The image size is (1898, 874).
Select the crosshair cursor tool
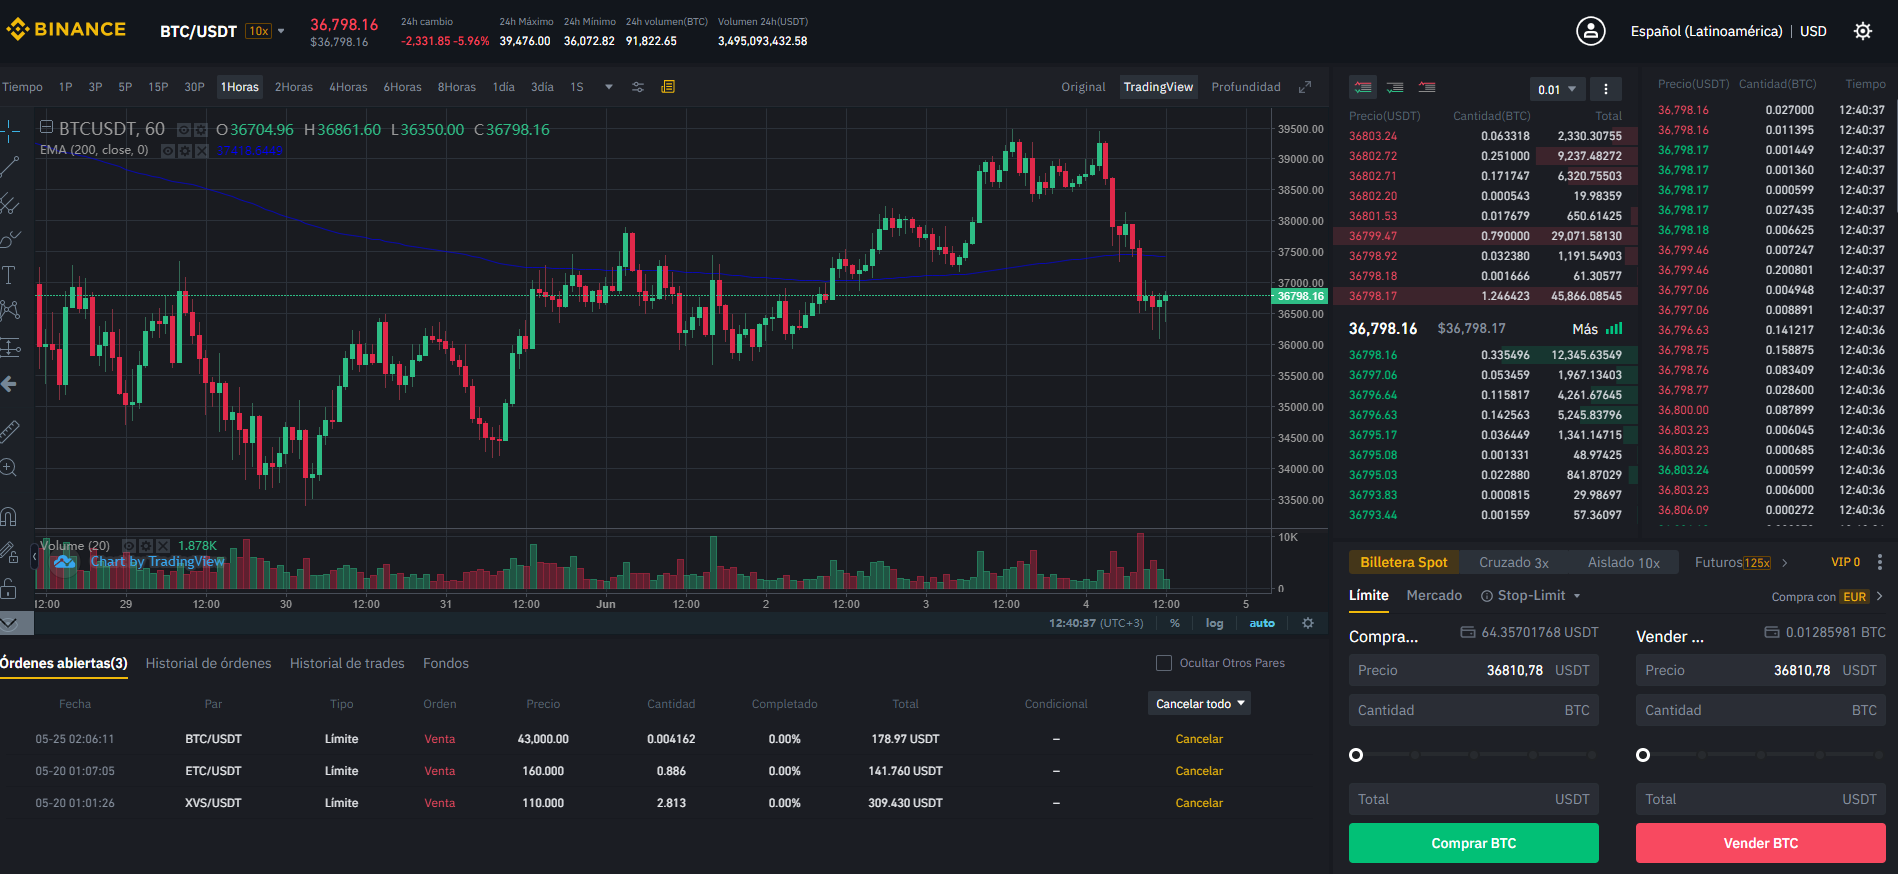tap(9, 131)
